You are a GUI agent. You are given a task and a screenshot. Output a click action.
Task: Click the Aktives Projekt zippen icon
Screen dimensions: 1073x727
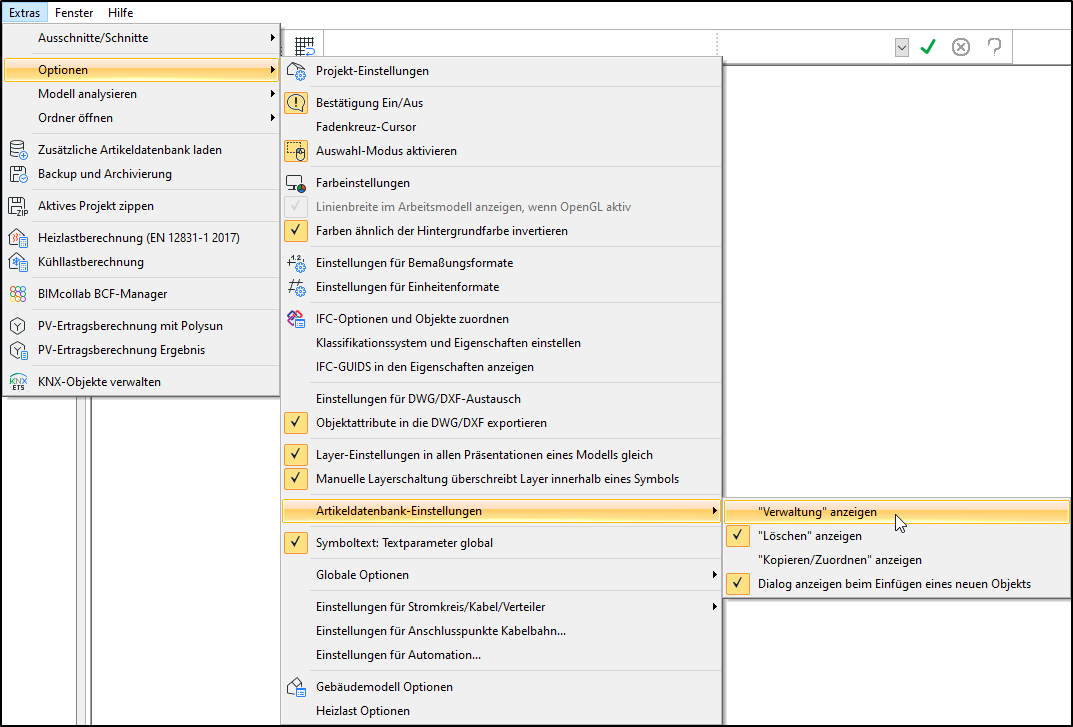coord(18,206)
